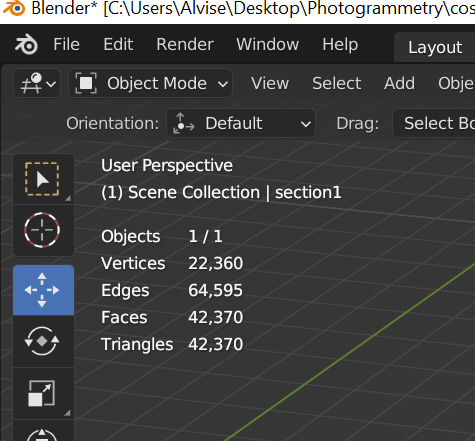Viewport: 475px width, 441px height.
Task: Expand the Orientation Default dropdown
Action: 241,123
